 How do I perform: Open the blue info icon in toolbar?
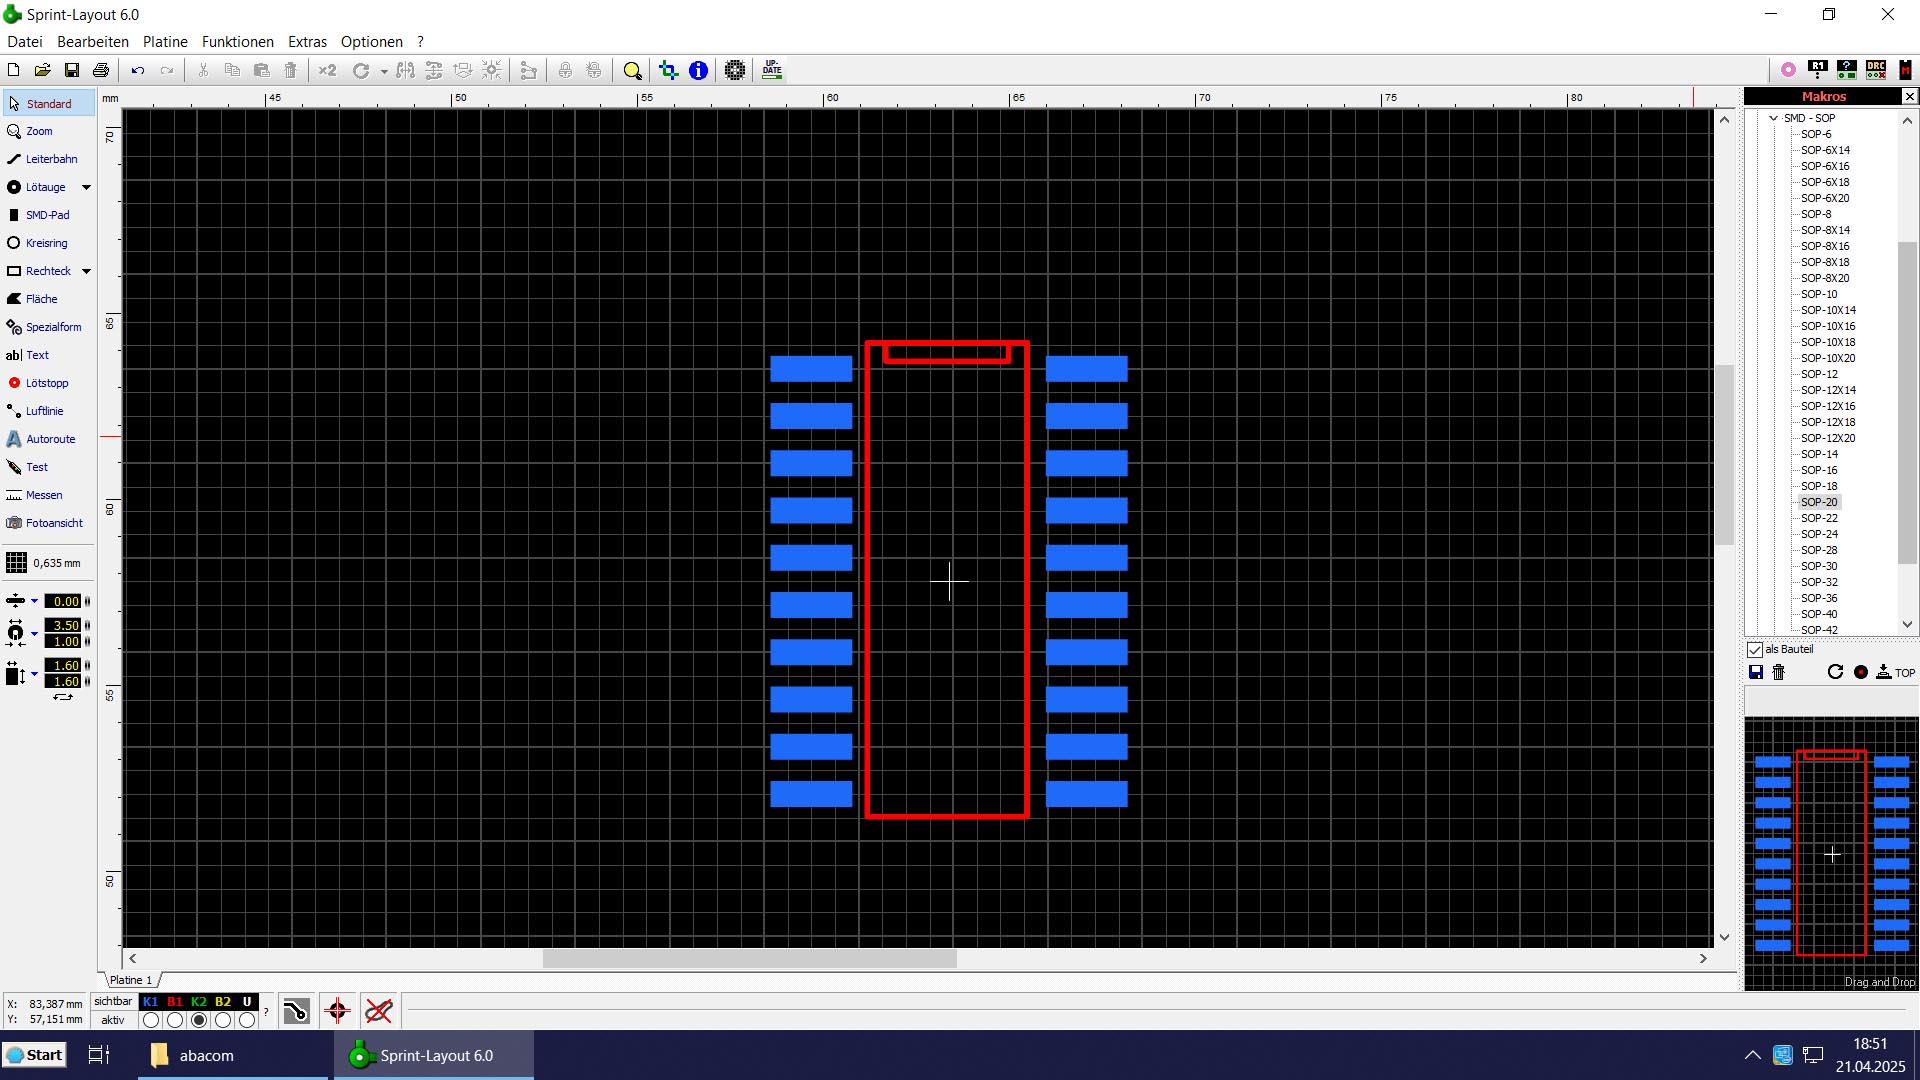pos(698,70)
